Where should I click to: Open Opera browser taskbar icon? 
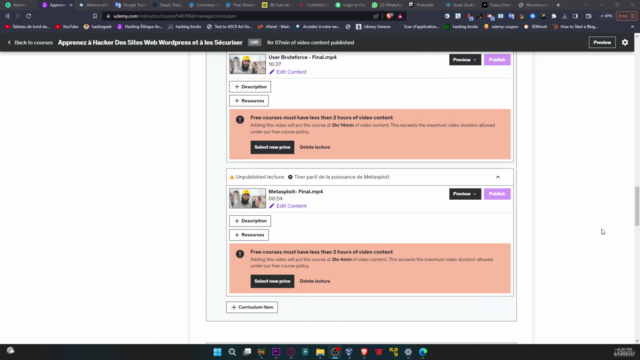pos(291,352)
